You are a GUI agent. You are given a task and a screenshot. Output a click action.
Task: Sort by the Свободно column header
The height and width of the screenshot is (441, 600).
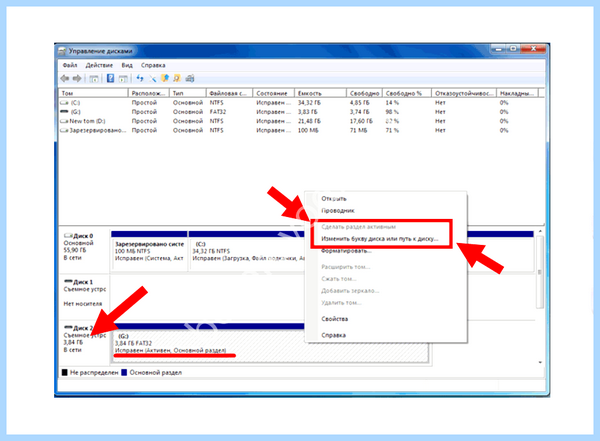click(x=364, y=93)
